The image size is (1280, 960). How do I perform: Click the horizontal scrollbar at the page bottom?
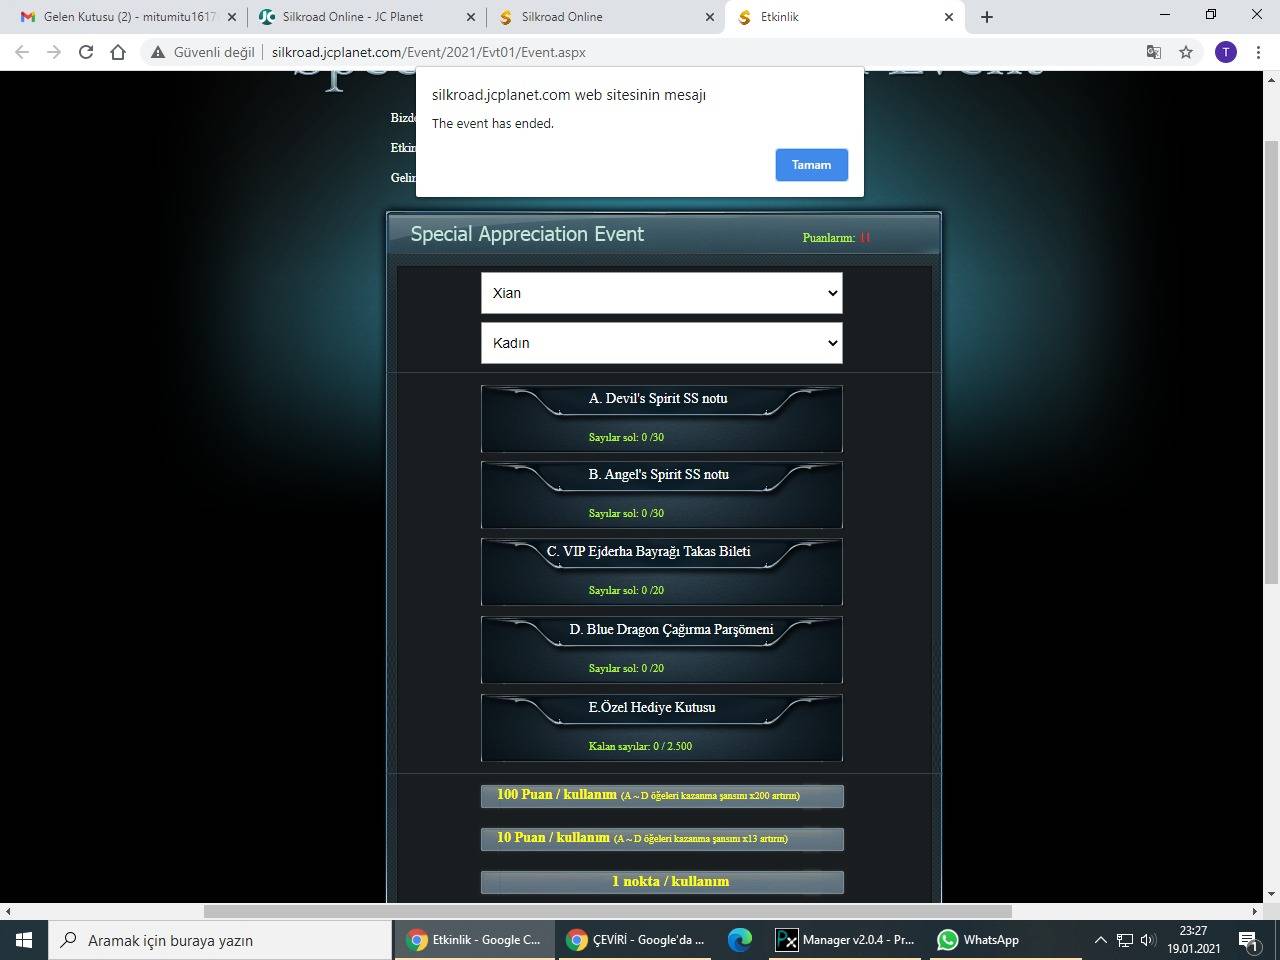[607, 911]
